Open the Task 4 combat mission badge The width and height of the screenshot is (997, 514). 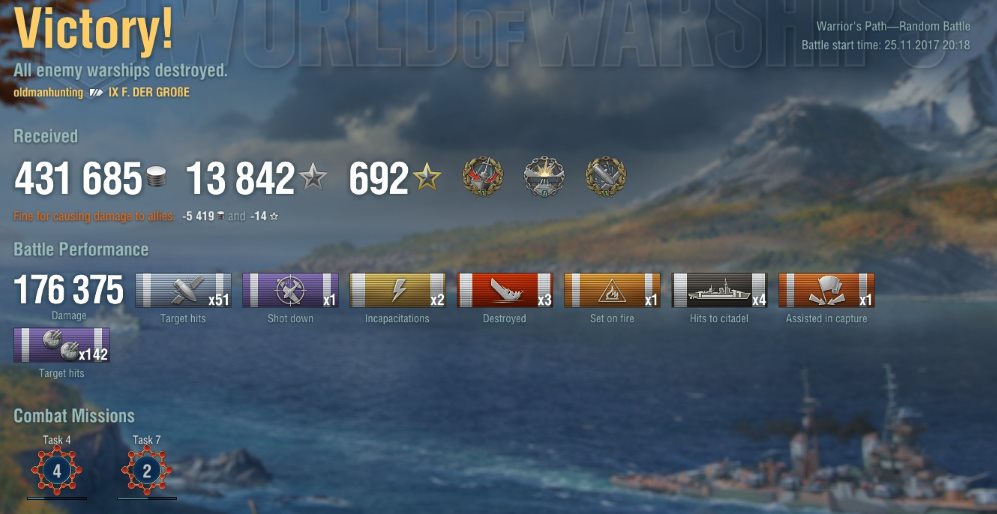(x=57, y=471)
